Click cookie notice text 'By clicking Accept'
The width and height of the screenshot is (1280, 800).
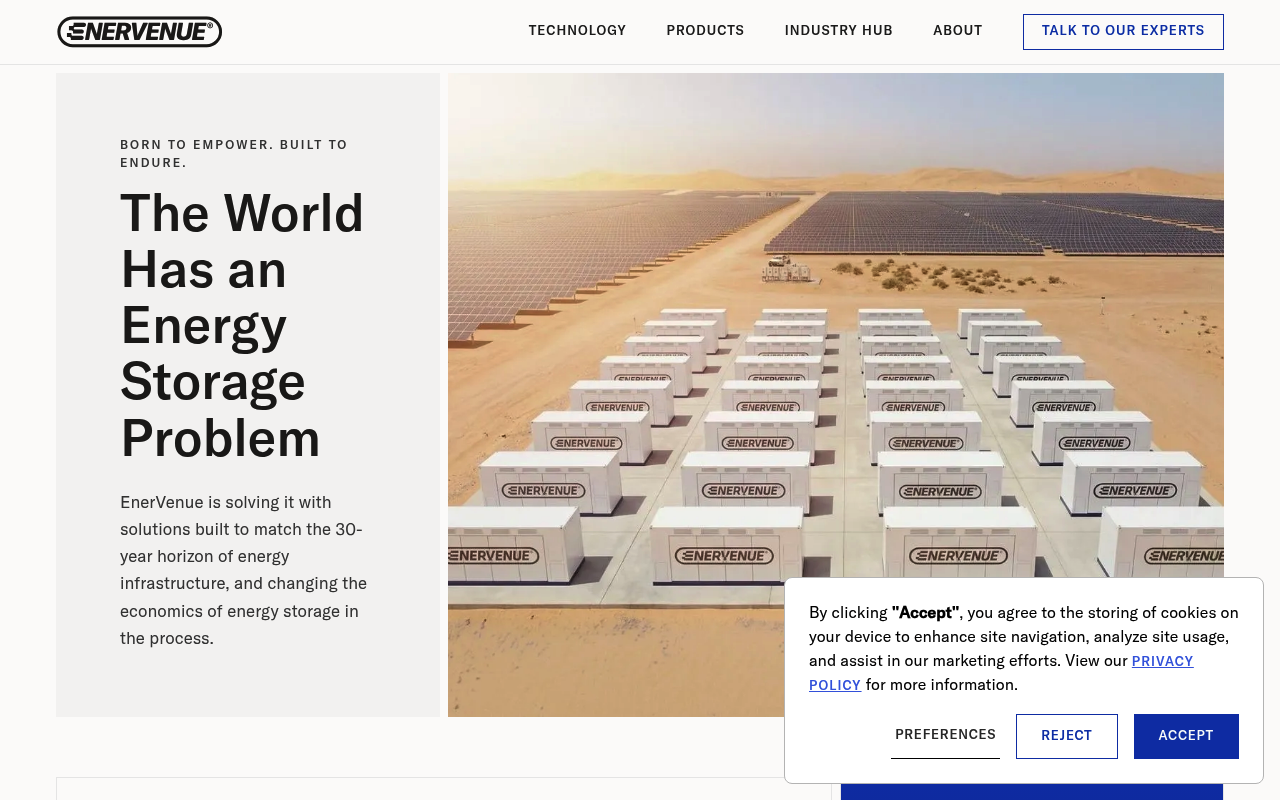click(x=1024, y=648)
